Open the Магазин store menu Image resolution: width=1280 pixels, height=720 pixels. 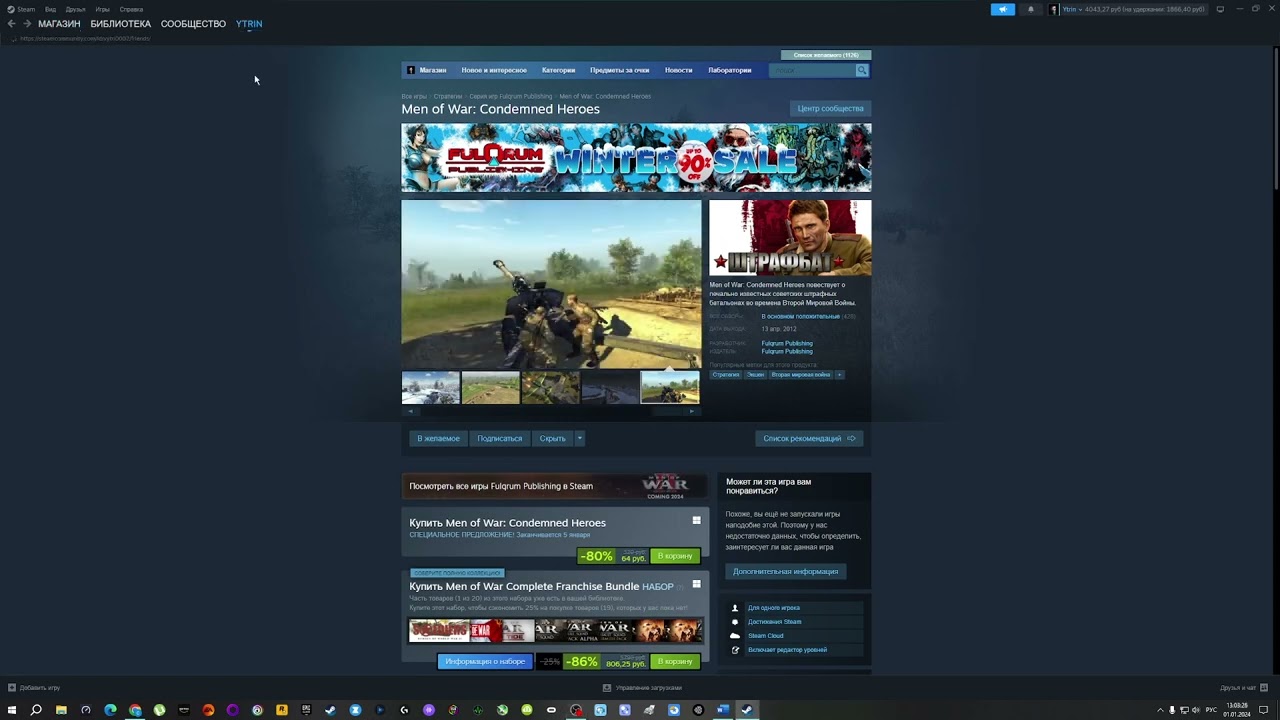(x=433, y=70)
